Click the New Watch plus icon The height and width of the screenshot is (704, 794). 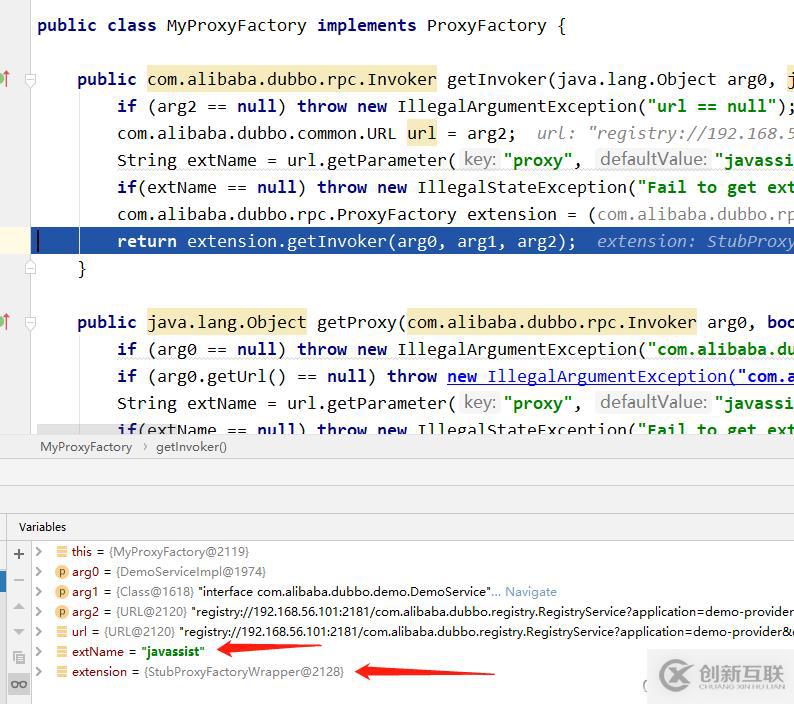click(18, 553)
